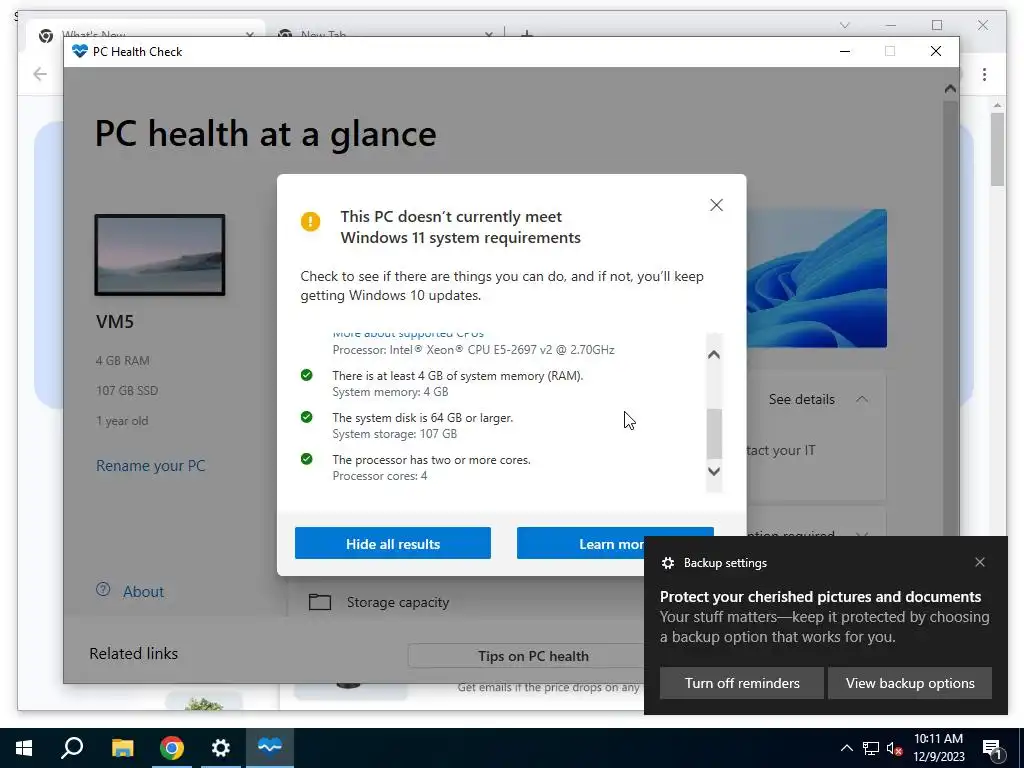The image size is (1024, 768).
Task: Open Settings gear on taskbar
Action: (x=221, y=748)
